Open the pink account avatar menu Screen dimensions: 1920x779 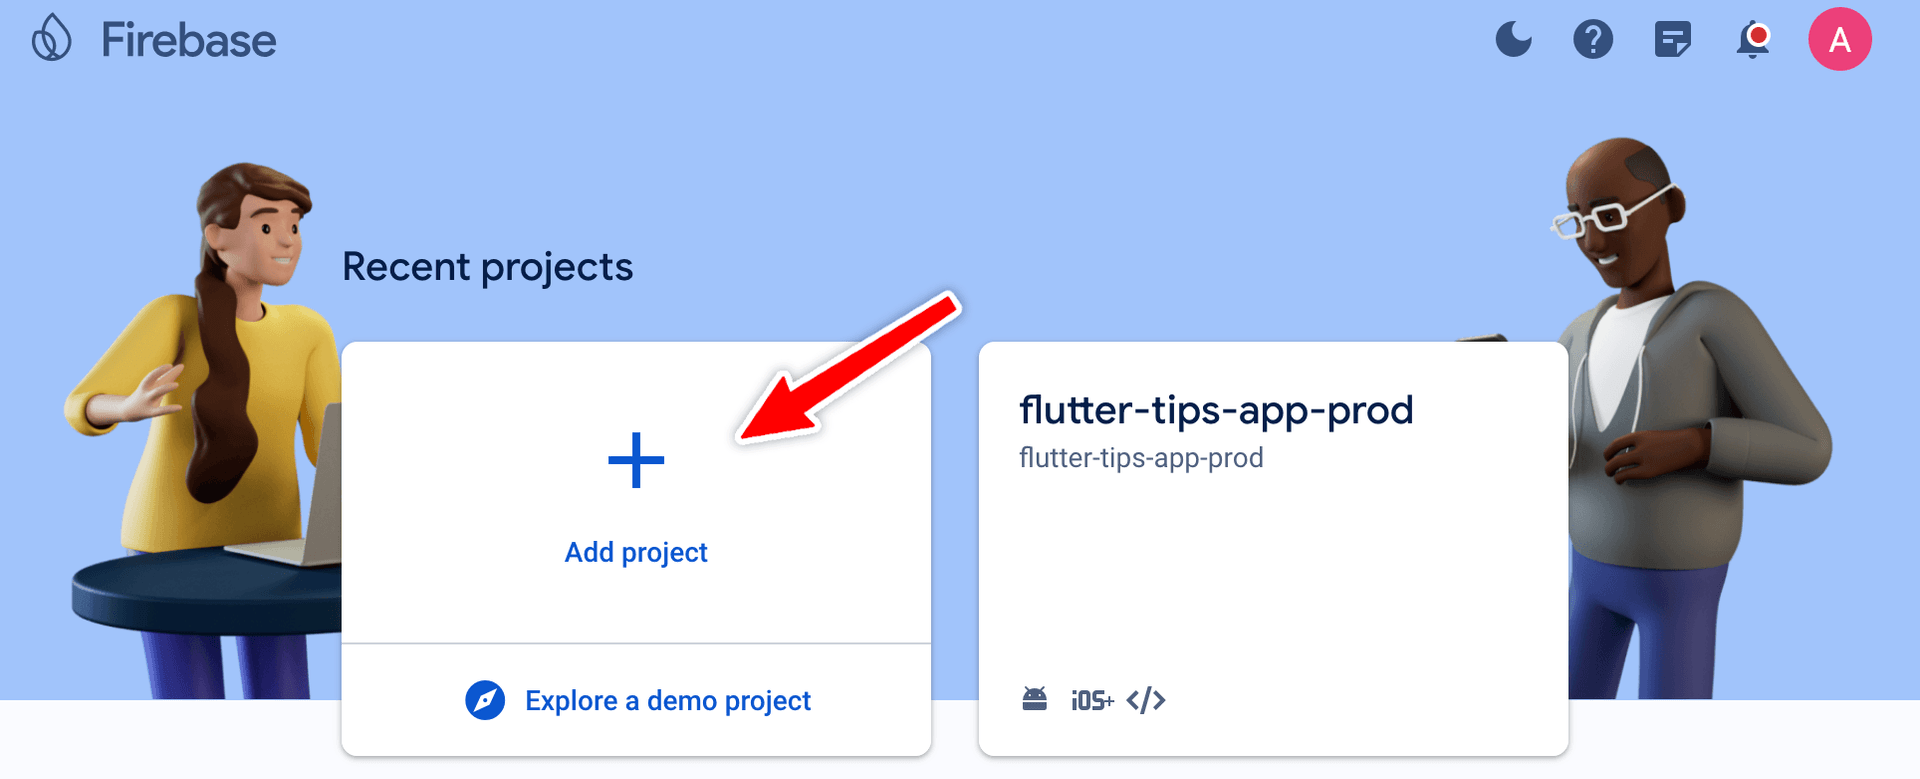coord(1840,39)
